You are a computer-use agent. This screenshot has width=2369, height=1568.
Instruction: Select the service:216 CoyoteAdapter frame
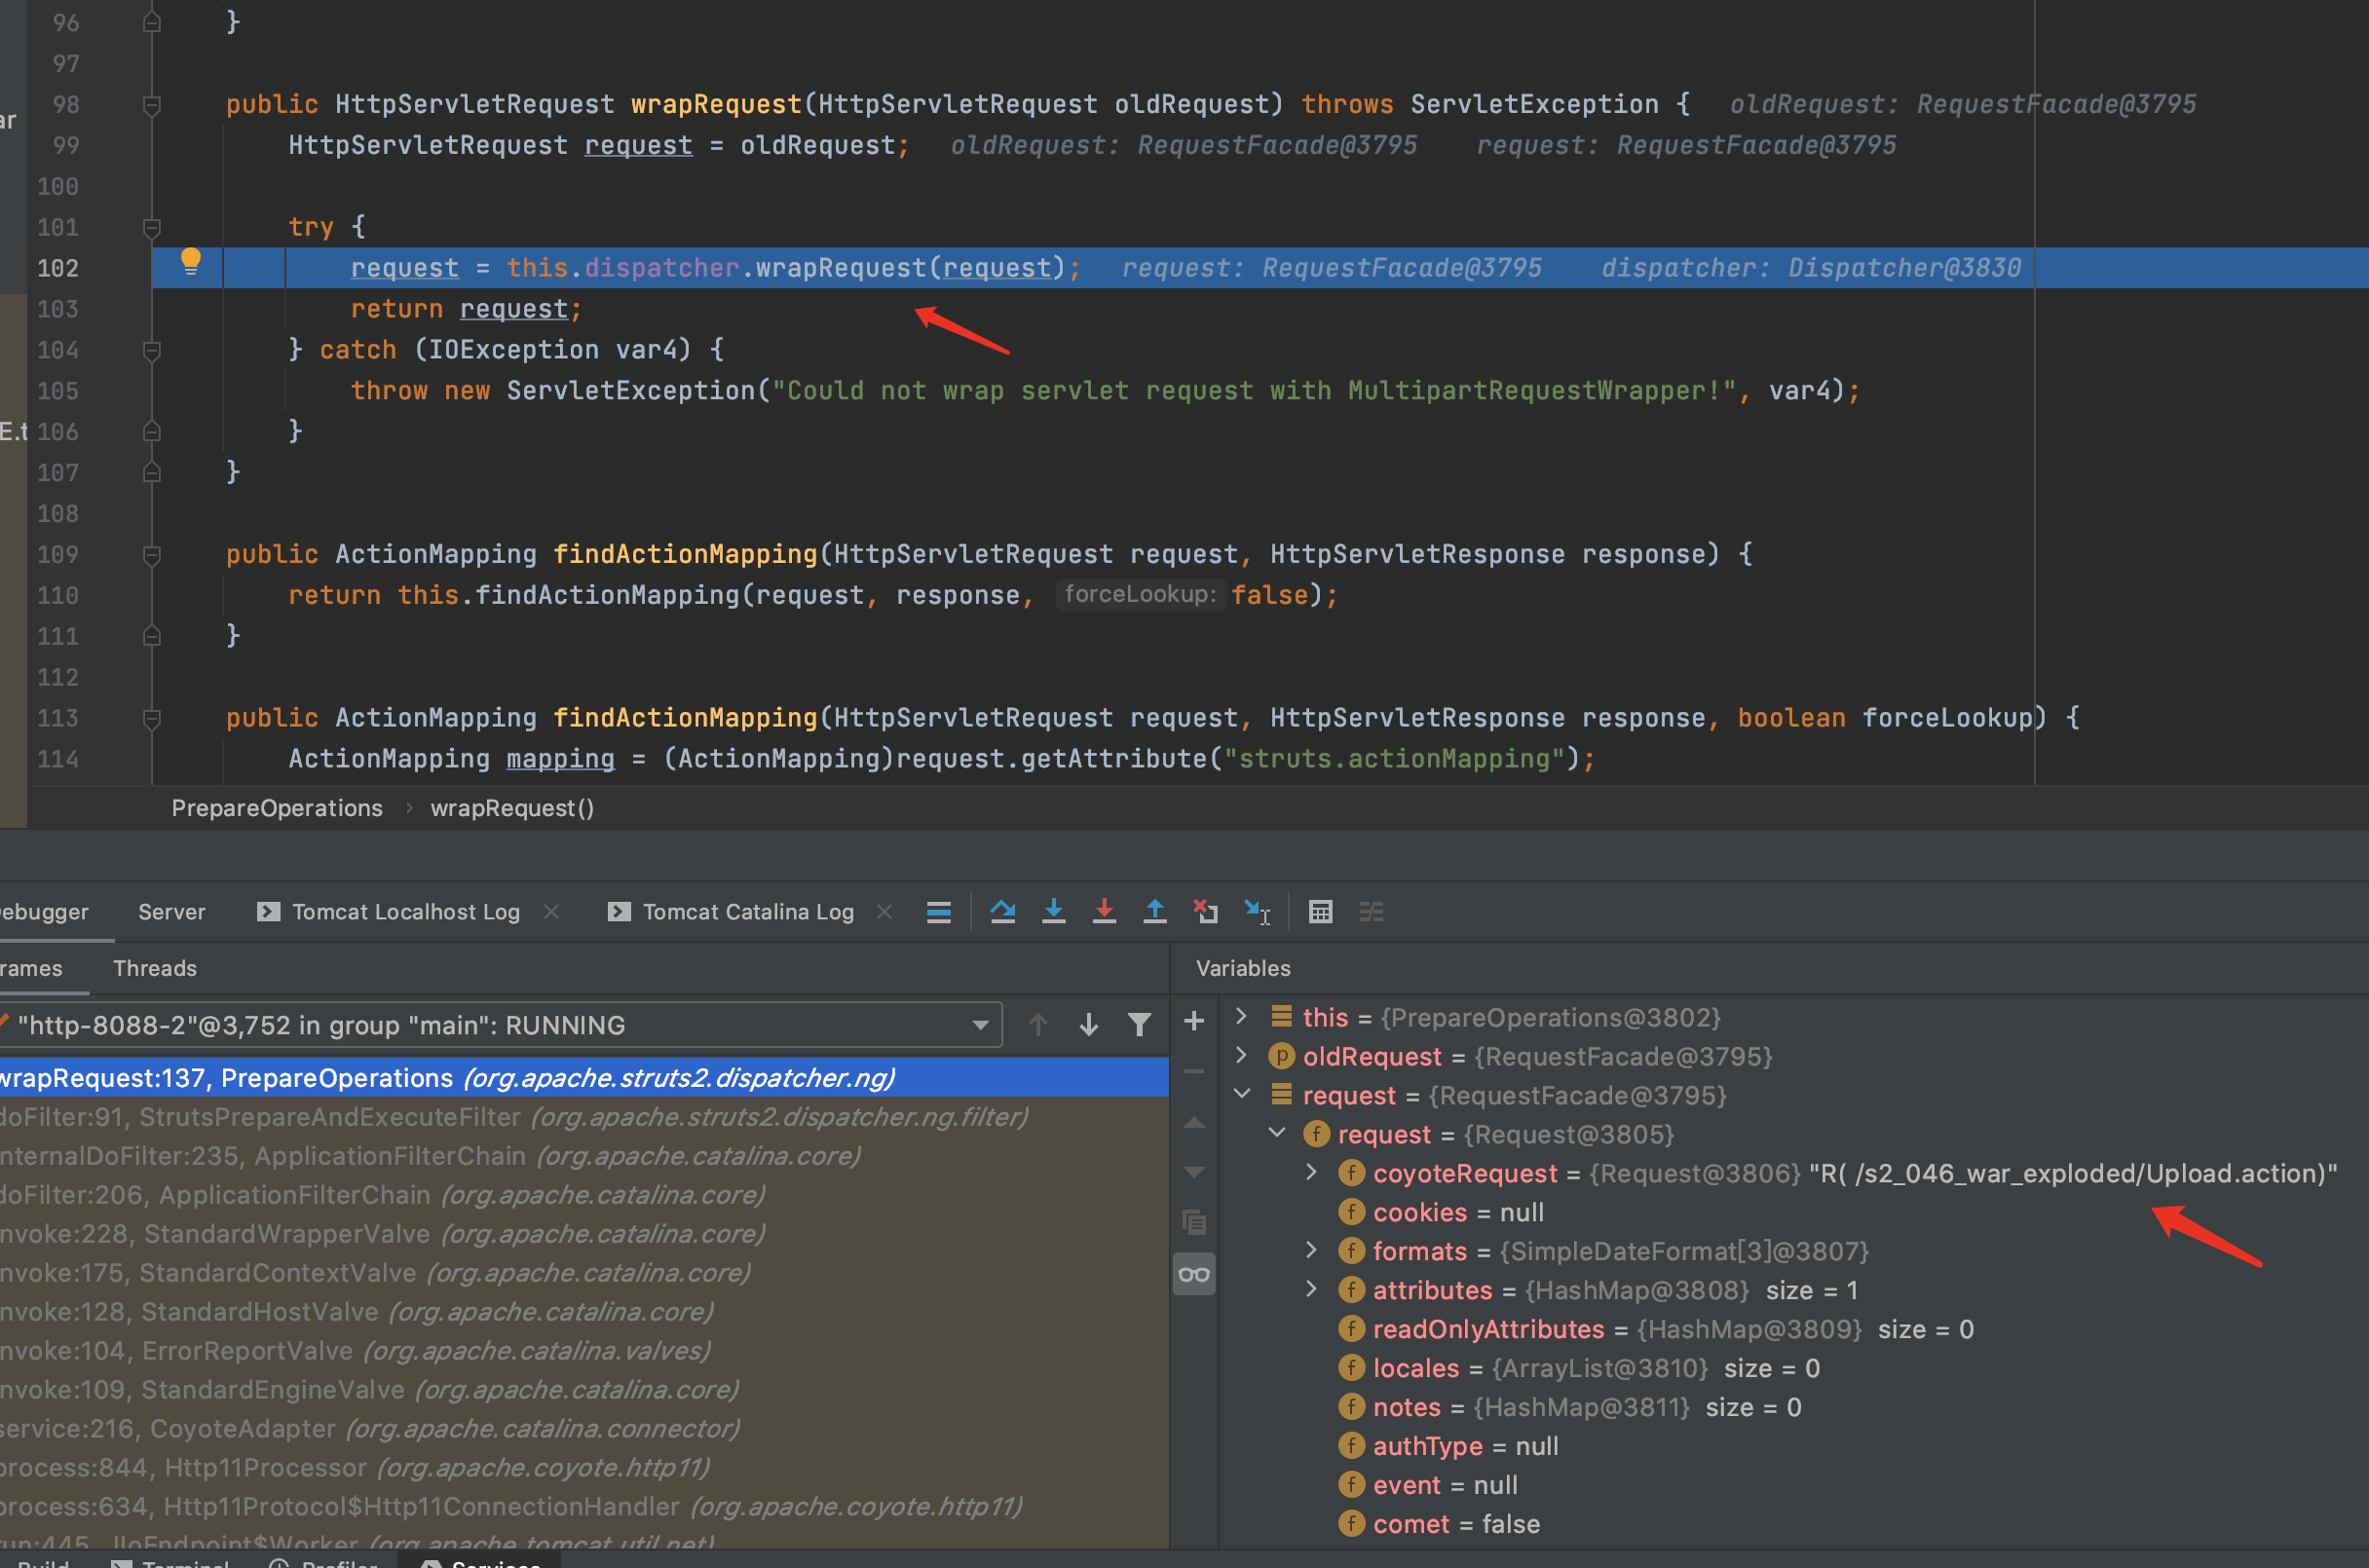584,1428
